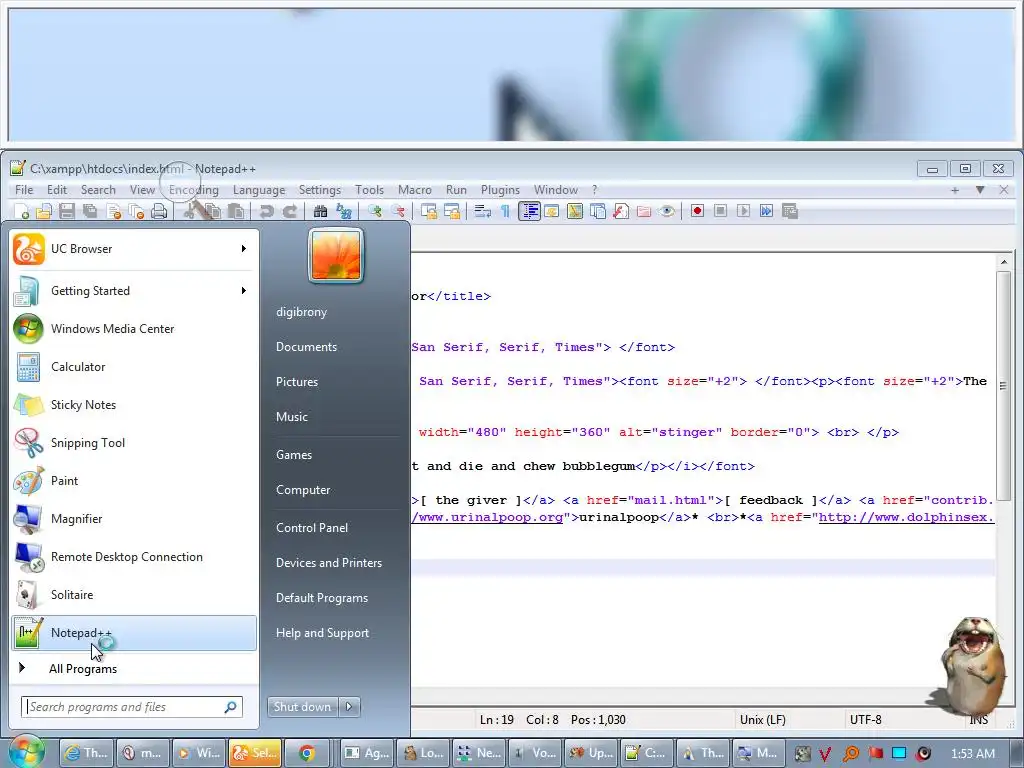Open the Edit menu

point(57,189)
